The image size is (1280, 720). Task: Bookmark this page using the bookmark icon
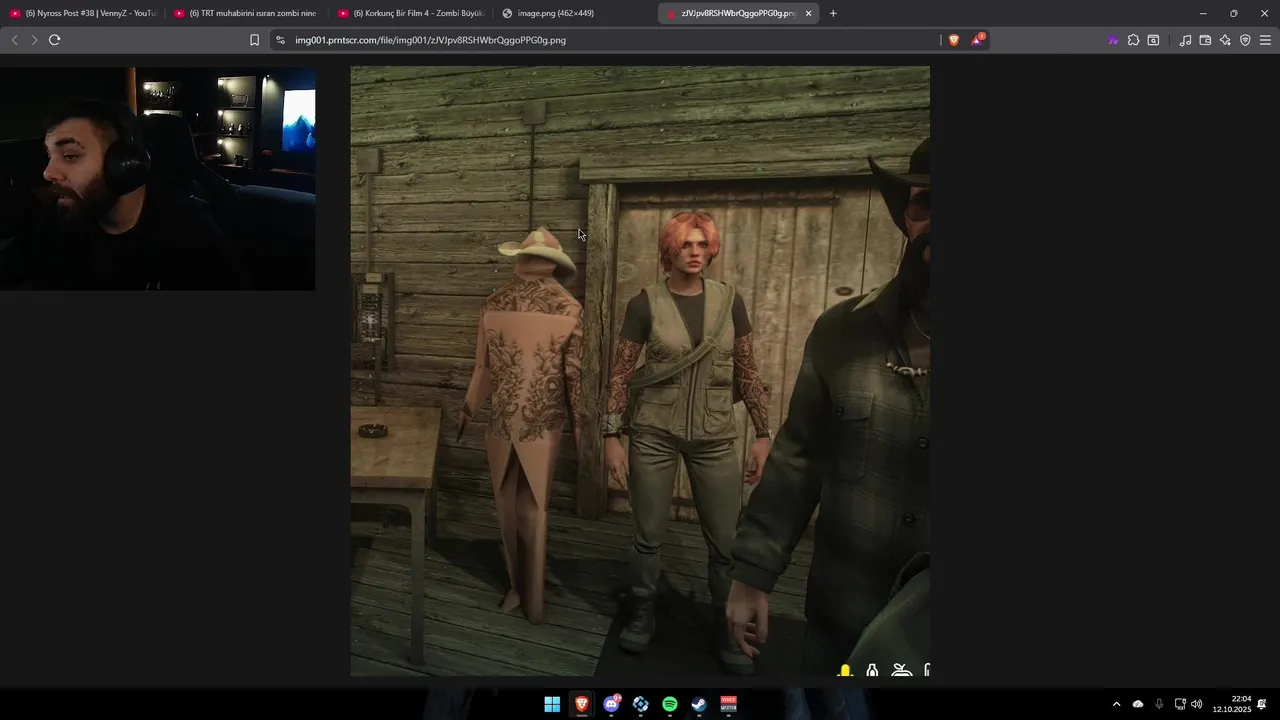254,40
